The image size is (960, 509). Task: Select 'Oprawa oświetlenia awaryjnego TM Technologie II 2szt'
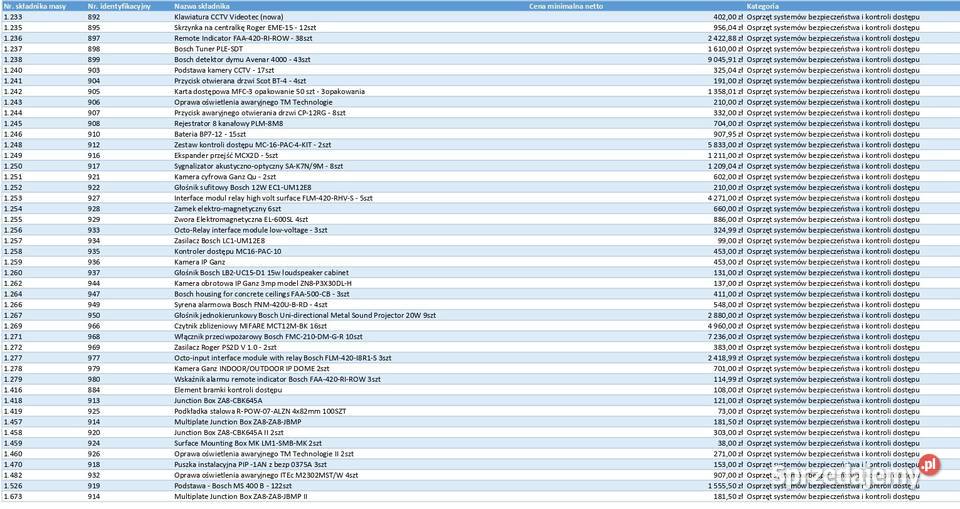click(x=264, y=454)
